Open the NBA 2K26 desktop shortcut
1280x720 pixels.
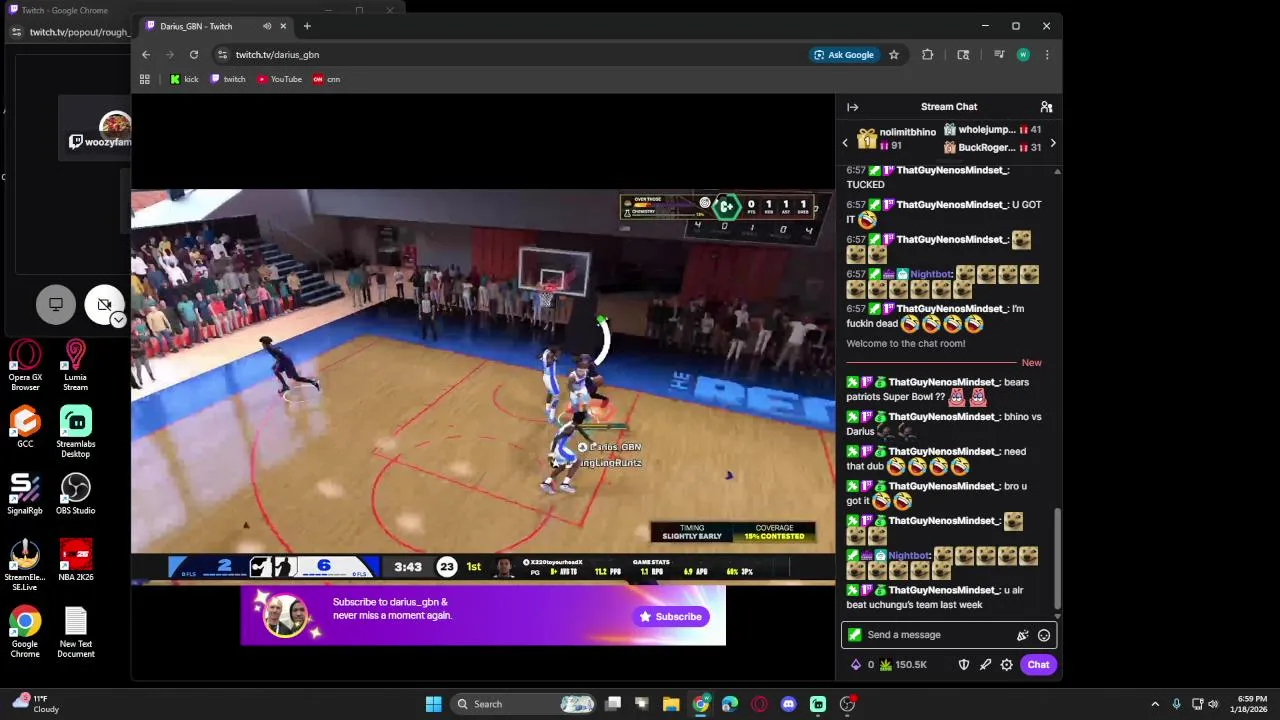pyautogui.click(x=75, y=561)
